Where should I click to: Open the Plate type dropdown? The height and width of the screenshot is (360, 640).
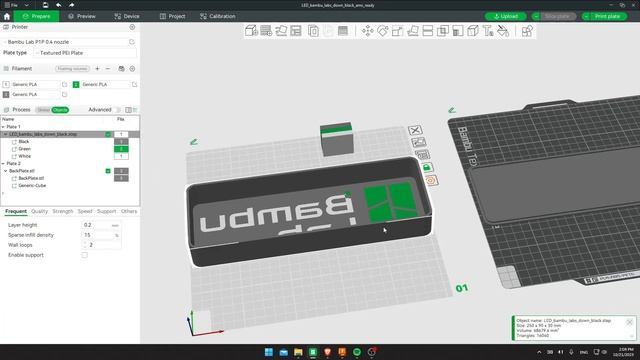click(x=85, y=53)
